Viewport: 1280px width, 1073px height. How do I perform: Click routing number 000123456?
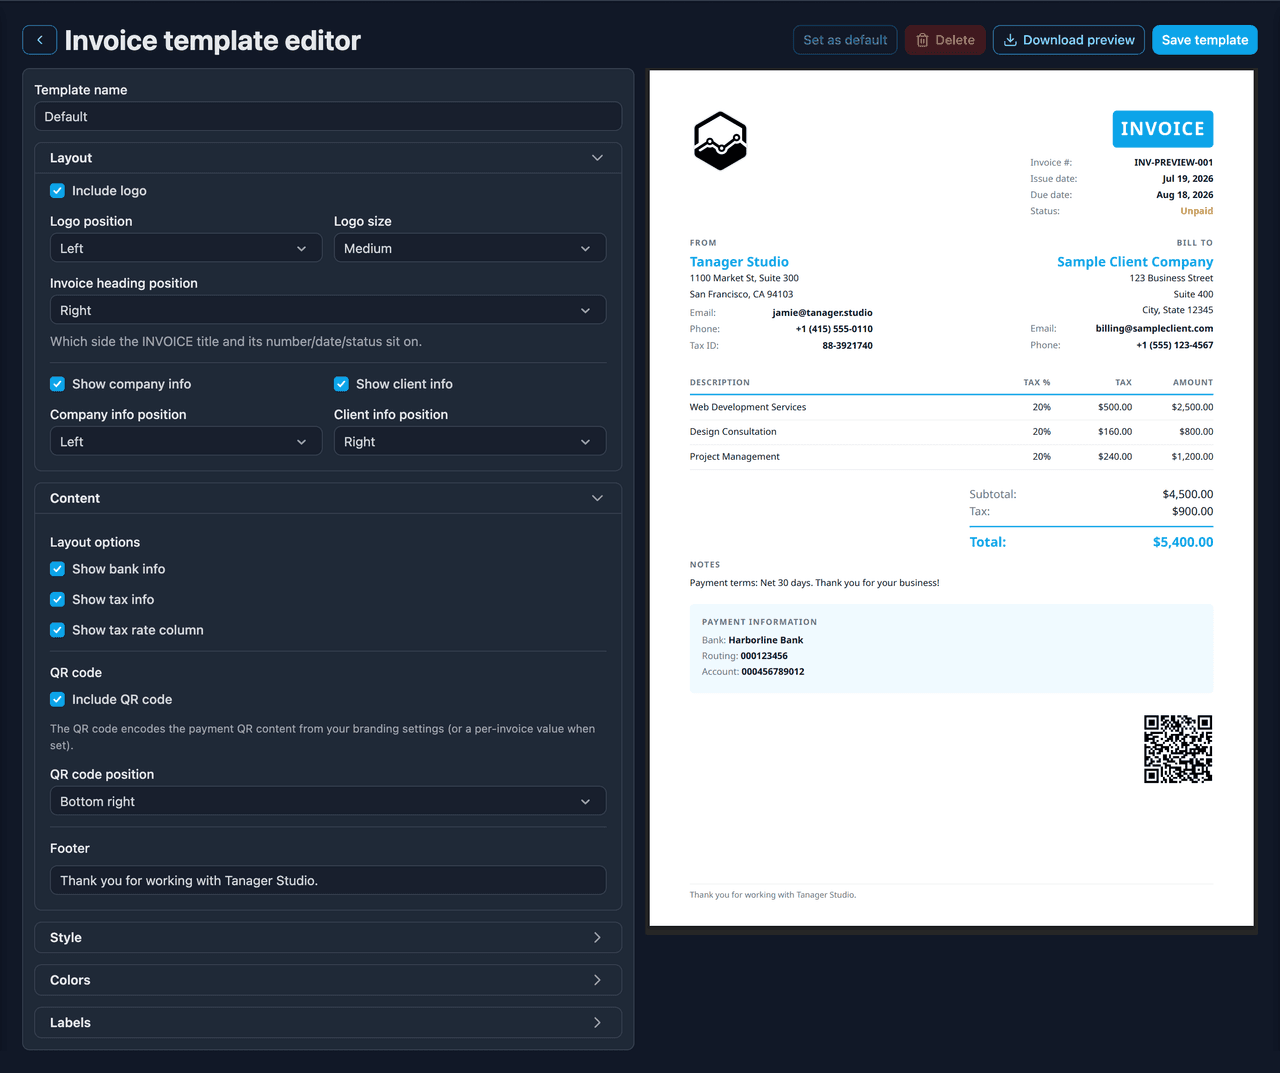[764, 656]
